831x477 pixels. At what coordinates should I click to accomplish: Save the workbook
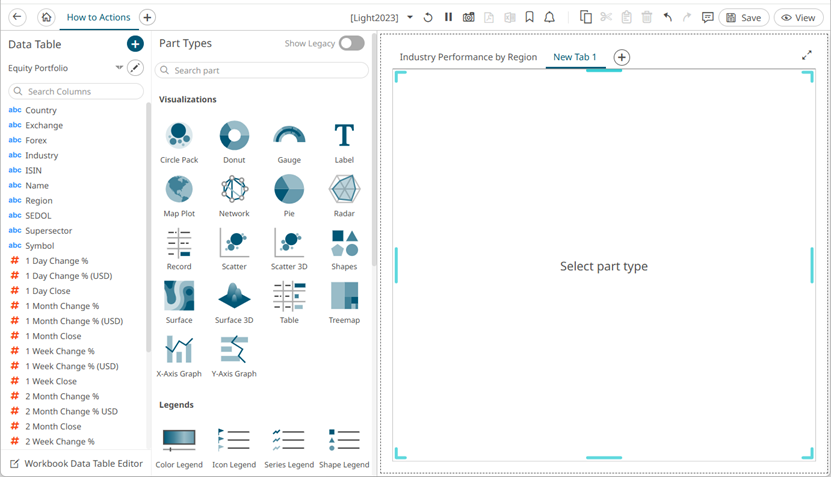tap(744, 17)
